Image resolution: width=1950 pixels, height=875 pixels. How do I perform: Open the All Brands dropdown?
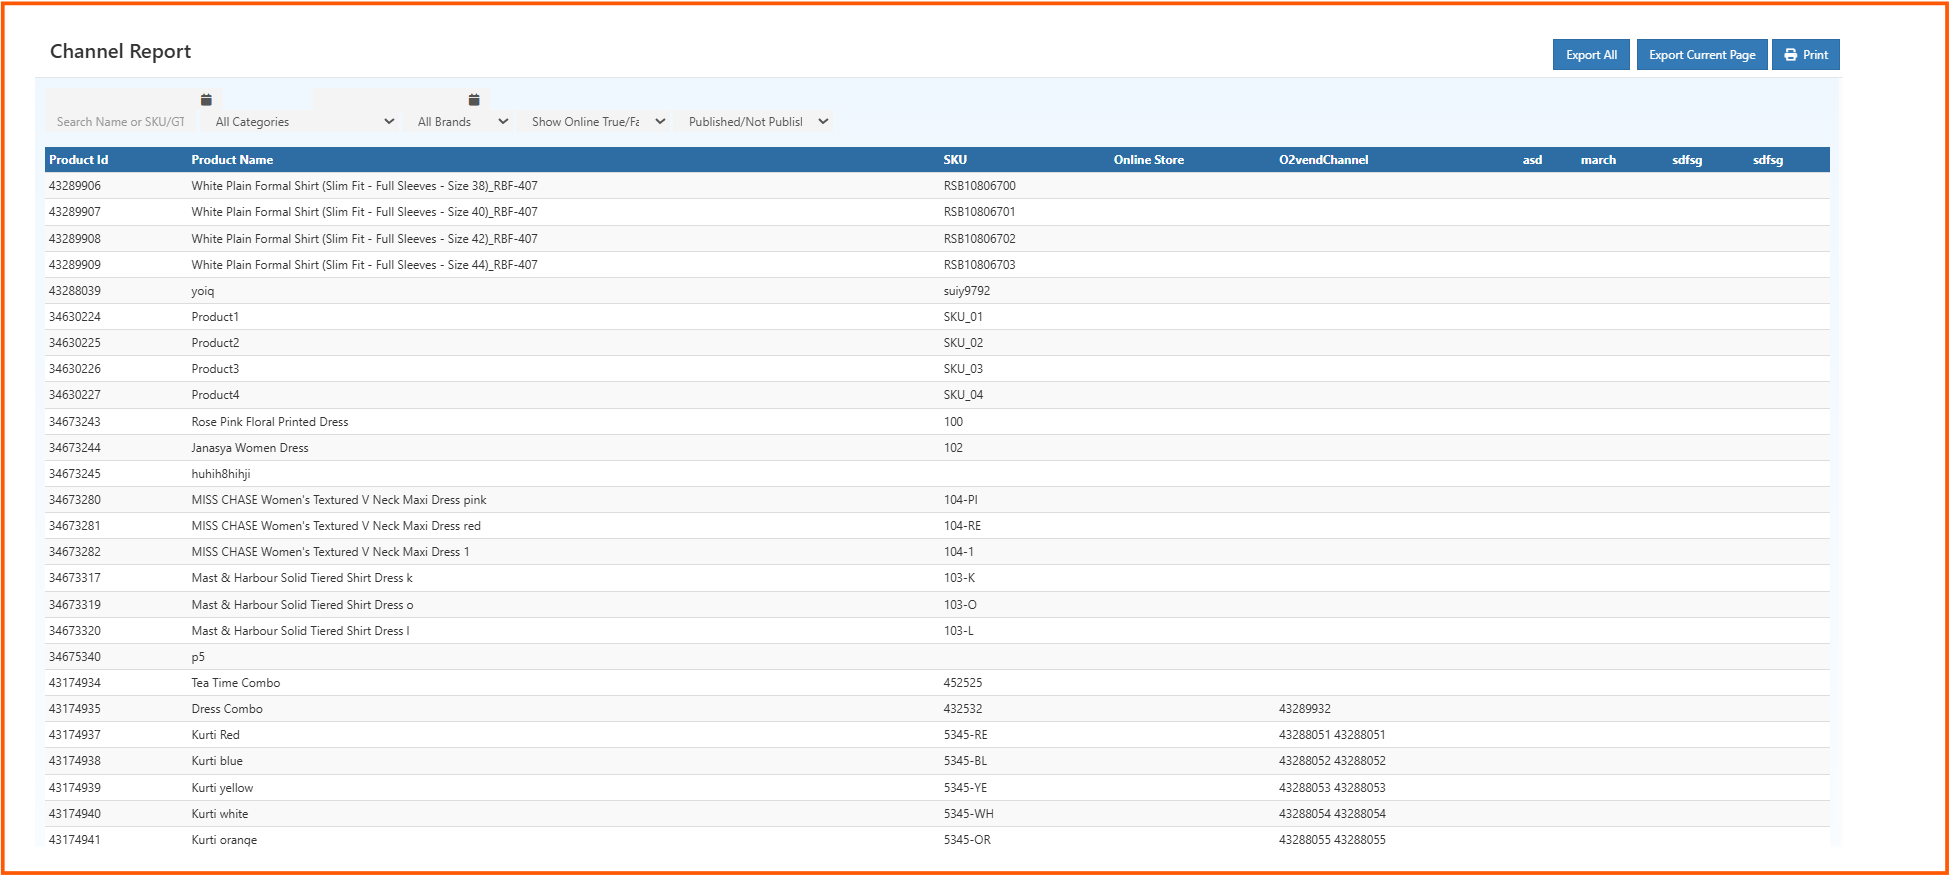(462, 122)
